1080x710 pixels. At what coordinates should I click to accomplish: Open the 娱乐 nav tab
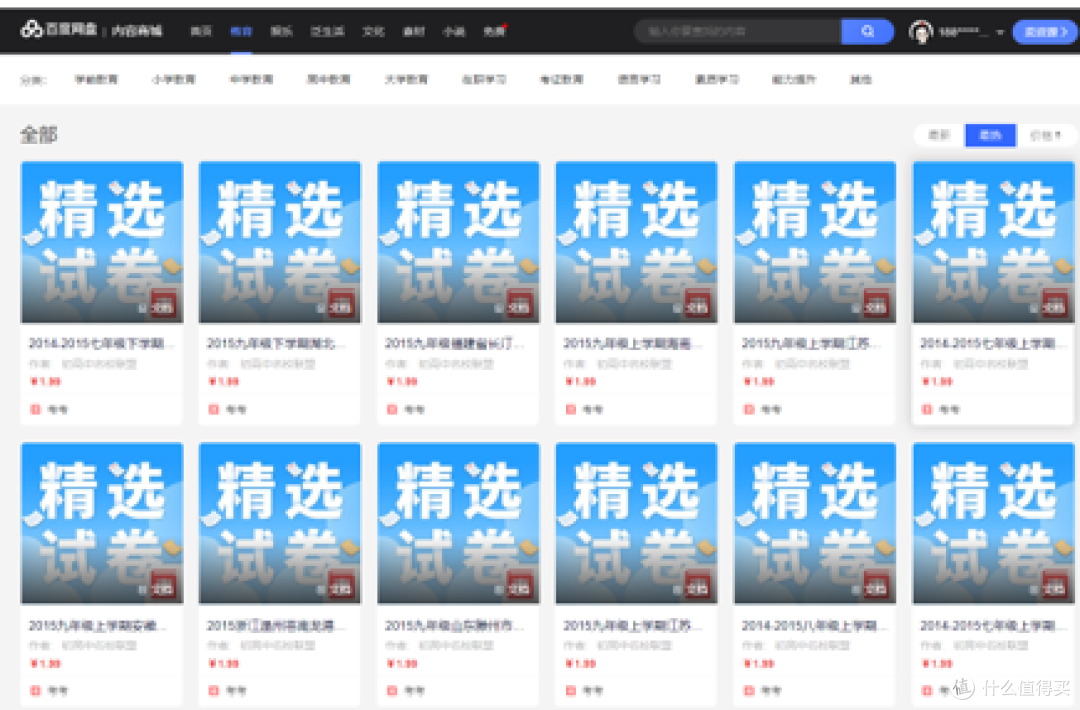(x=281, y=32)
